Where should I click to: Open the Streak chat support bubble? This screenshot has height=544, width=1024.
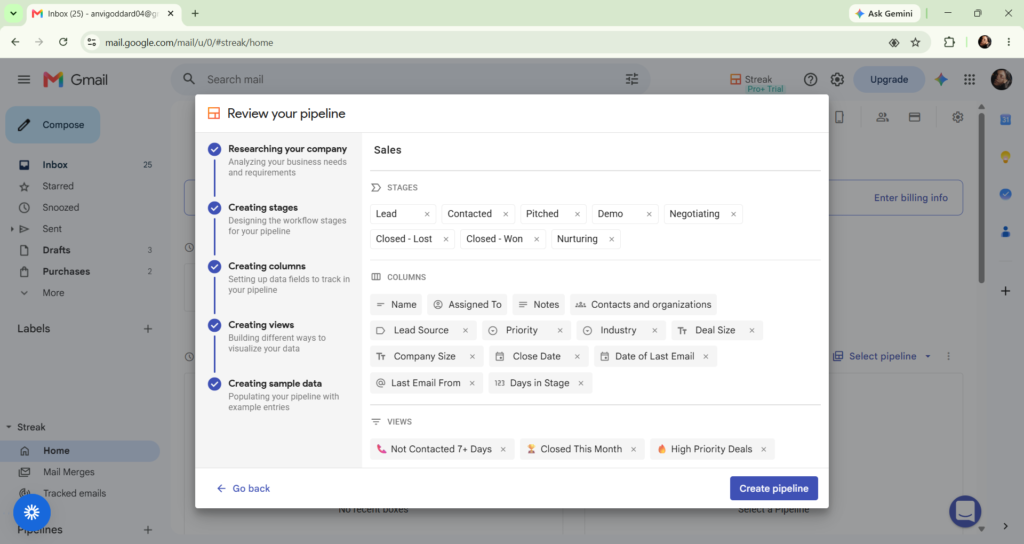(965, 512)
